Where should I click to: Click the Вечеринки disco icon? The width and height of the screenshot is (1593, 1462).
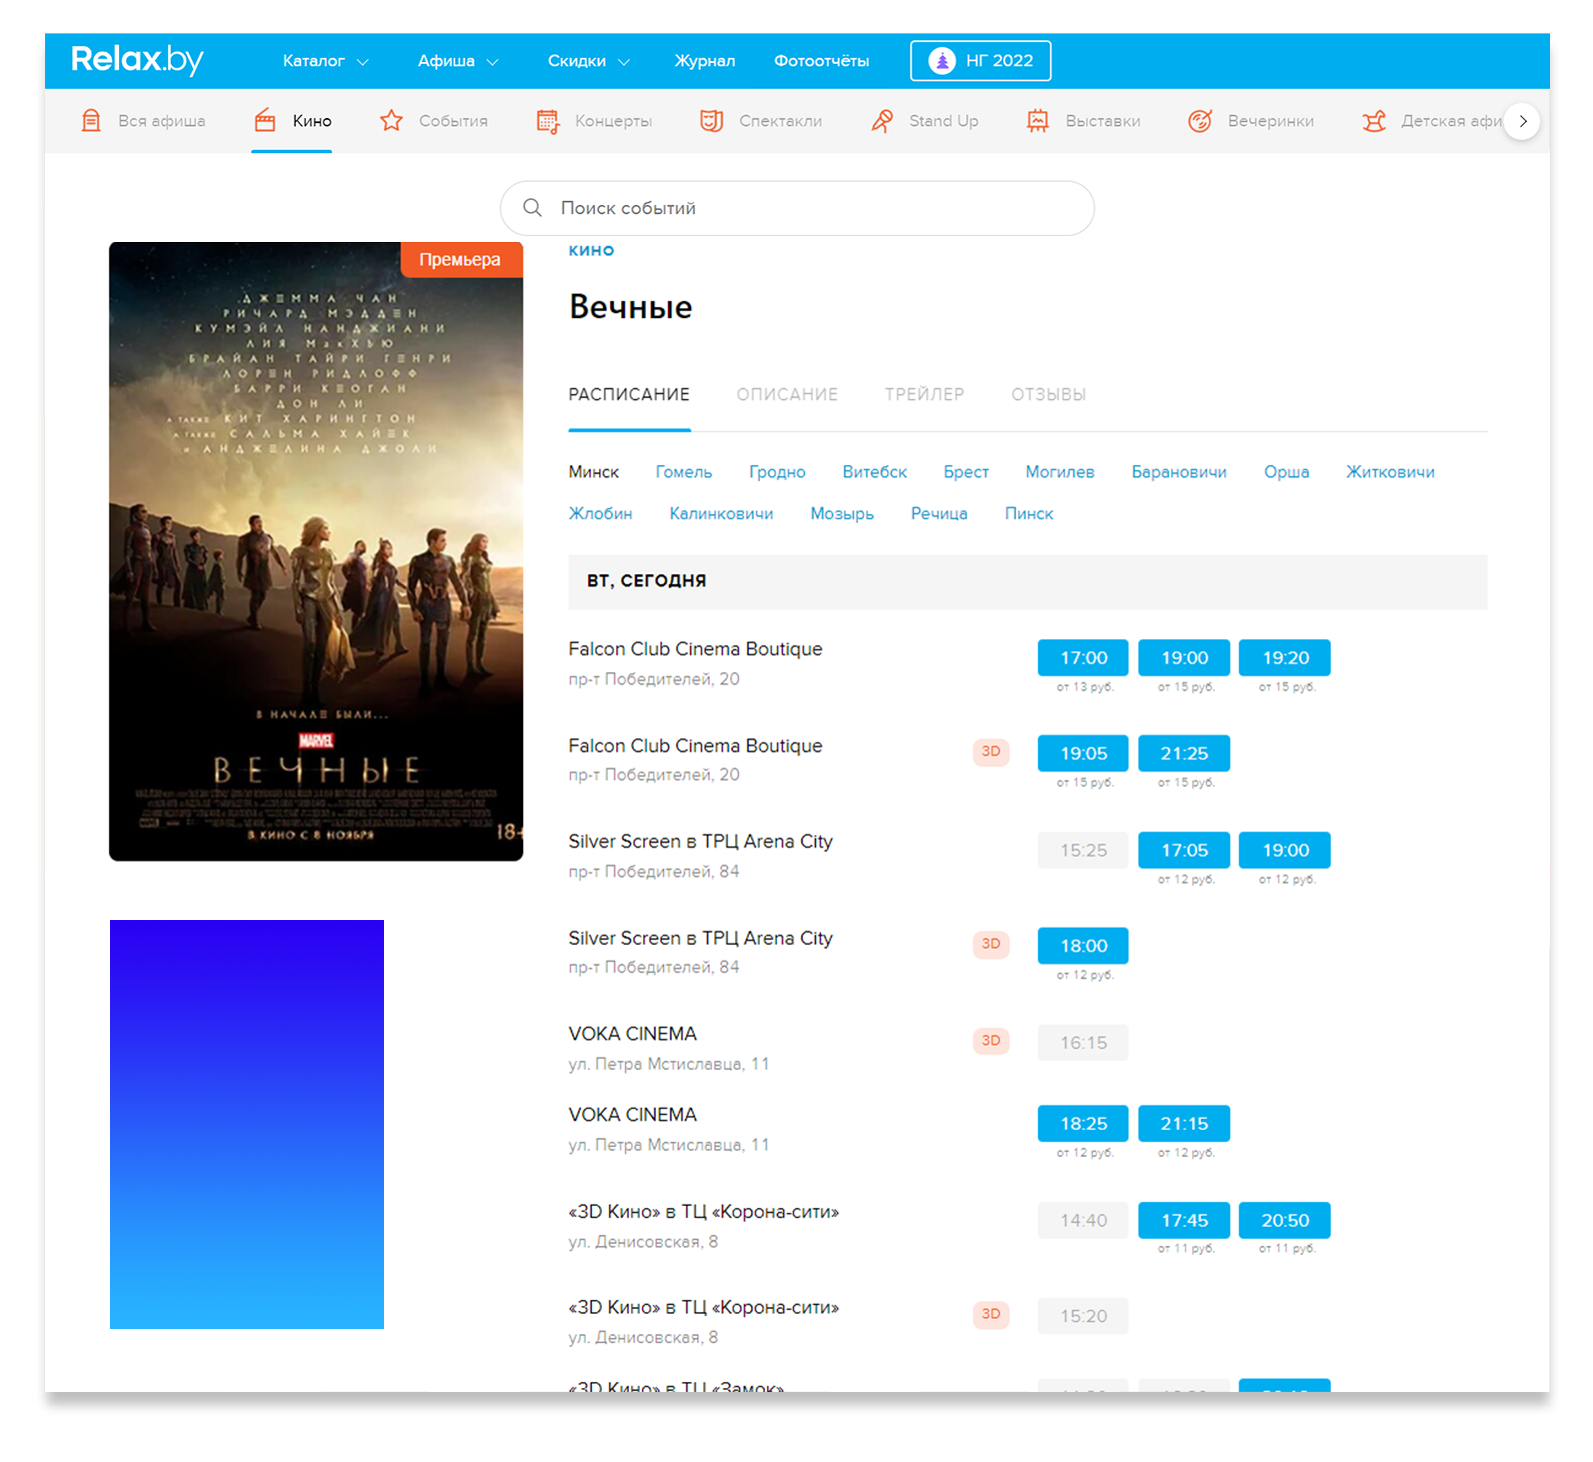[x=1200, y=121]
